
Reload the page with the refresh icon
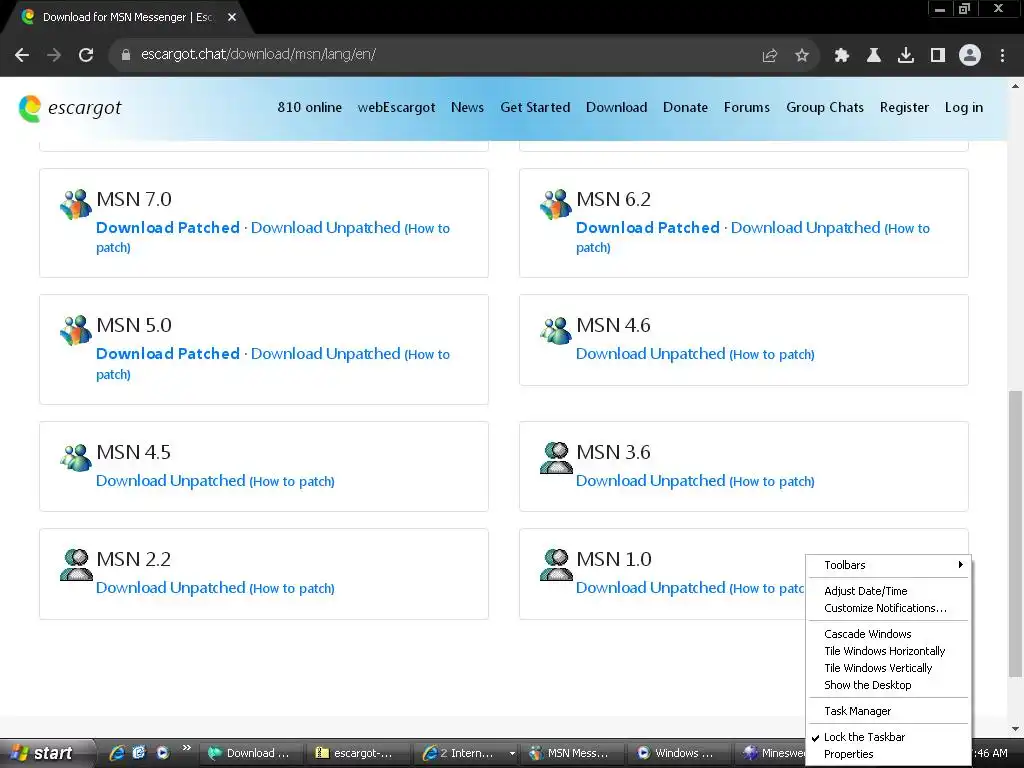[86, 55]
